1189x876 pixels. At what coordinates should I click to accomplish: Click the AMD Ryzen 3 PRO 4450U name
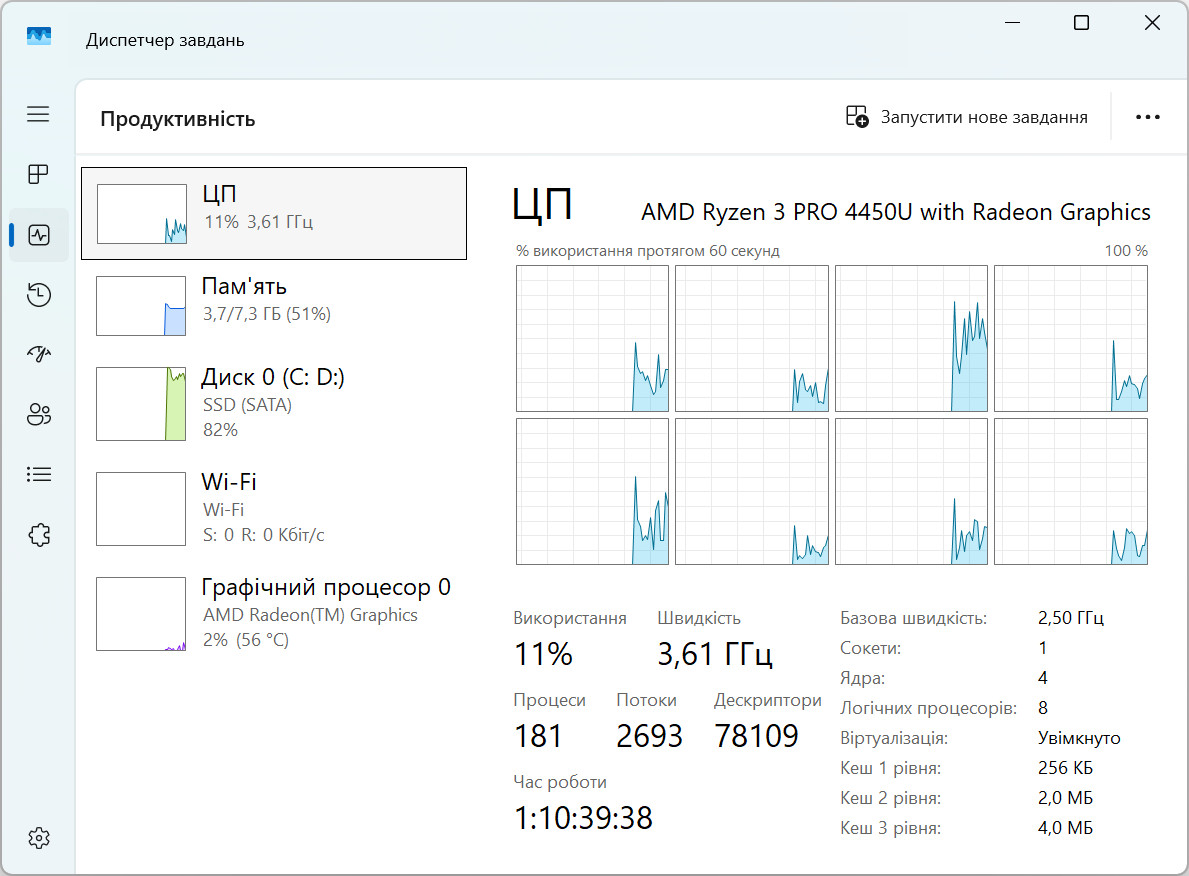[x=896, y=212]
